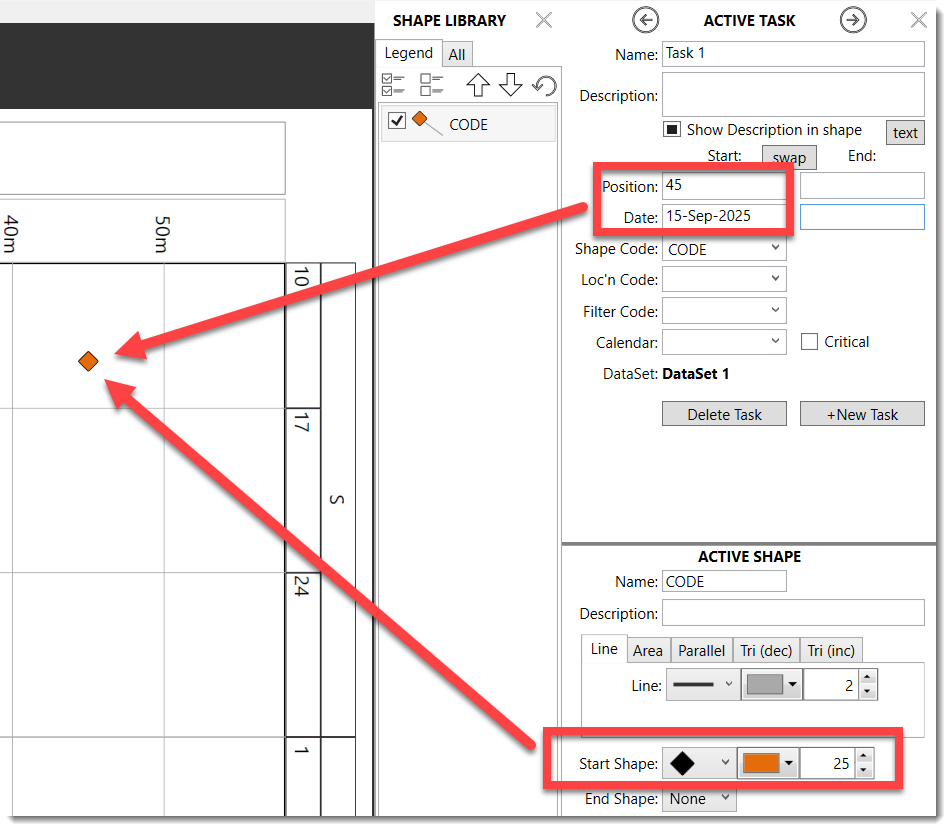The image size is (951, 831).
Task: Move shape up with up arrow icon
Action: point(478,85)
